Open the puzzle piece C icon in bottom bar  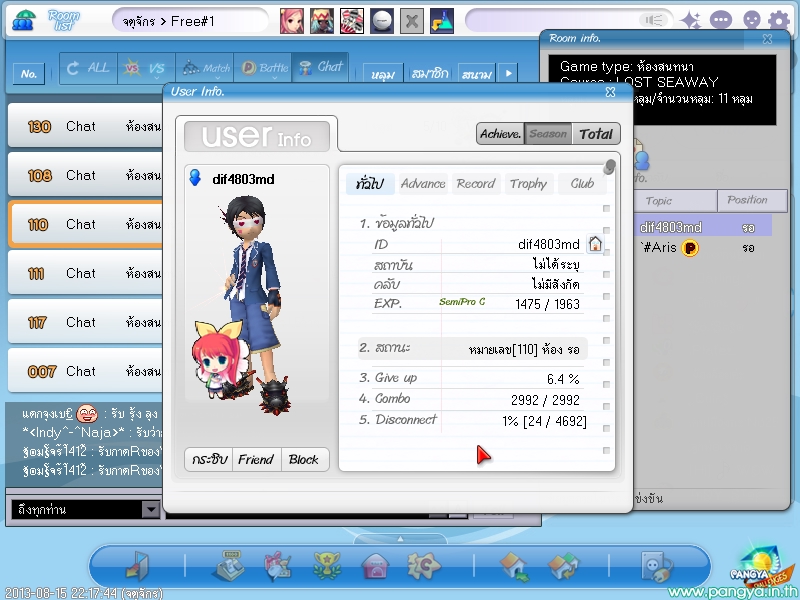point(423,566)
